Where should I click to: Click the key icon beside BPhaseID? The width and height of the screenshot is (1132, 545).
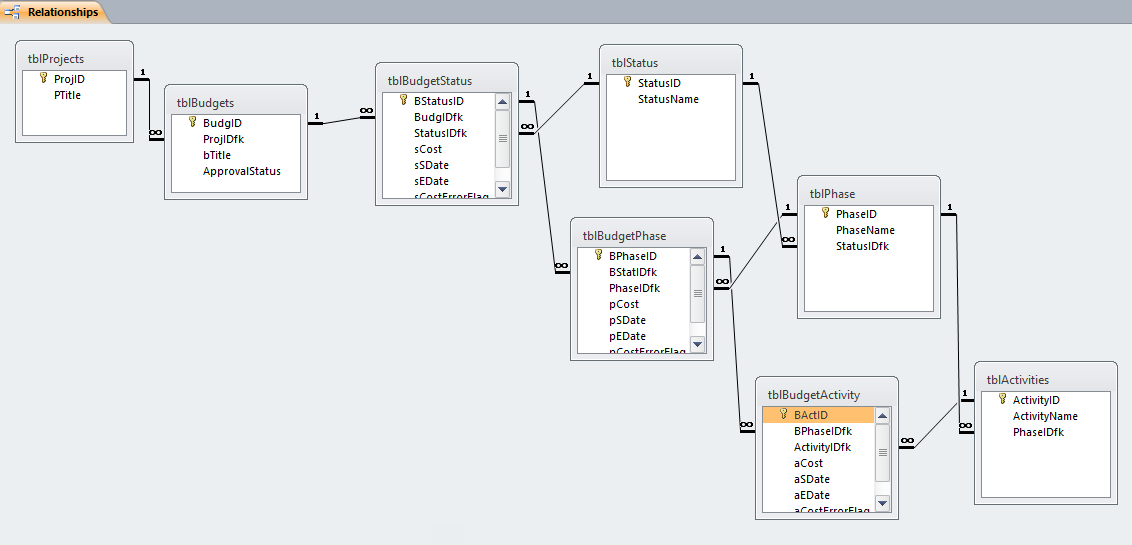click(598, 255)
